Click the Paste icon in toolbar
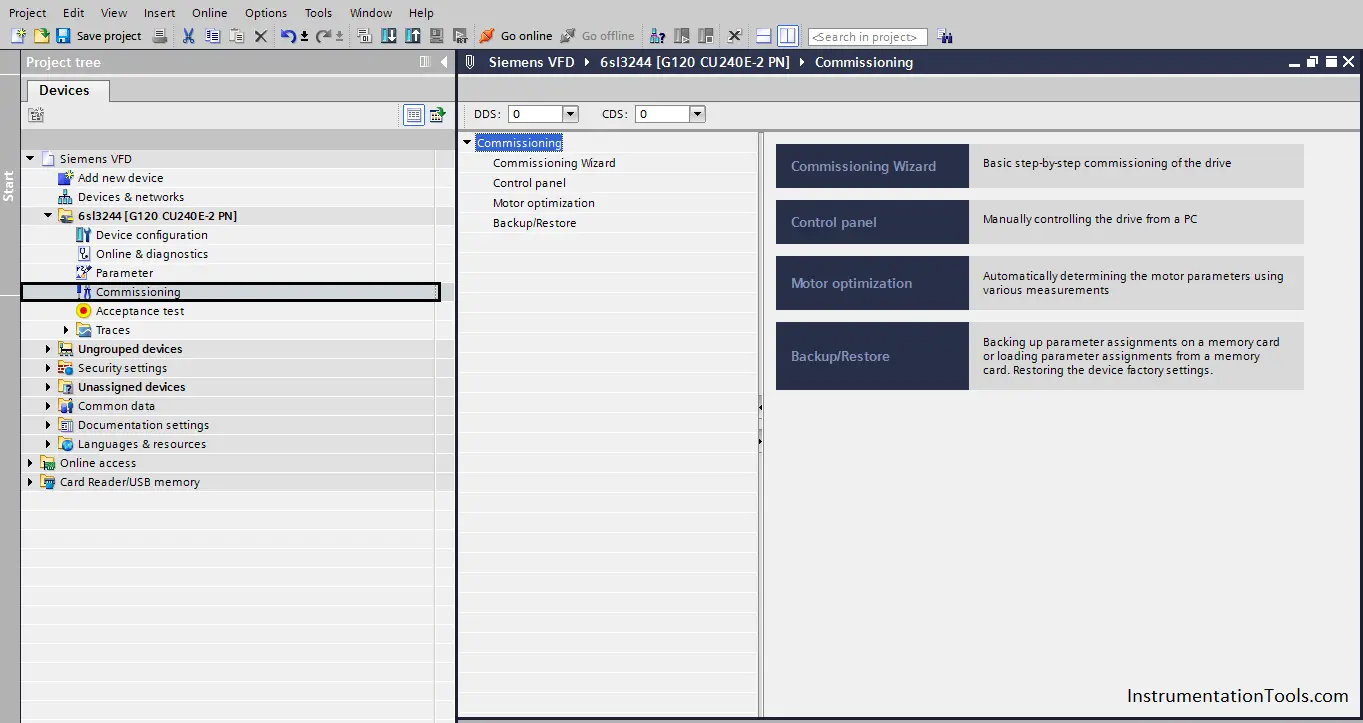1363x723 pixels. click(x=236, y=36)
